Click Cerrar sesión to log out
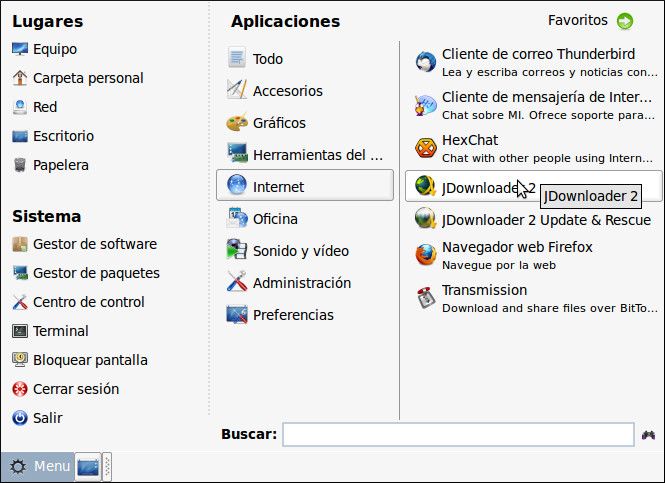The height and width of the screenshot is (483, 665). [75, 389]
